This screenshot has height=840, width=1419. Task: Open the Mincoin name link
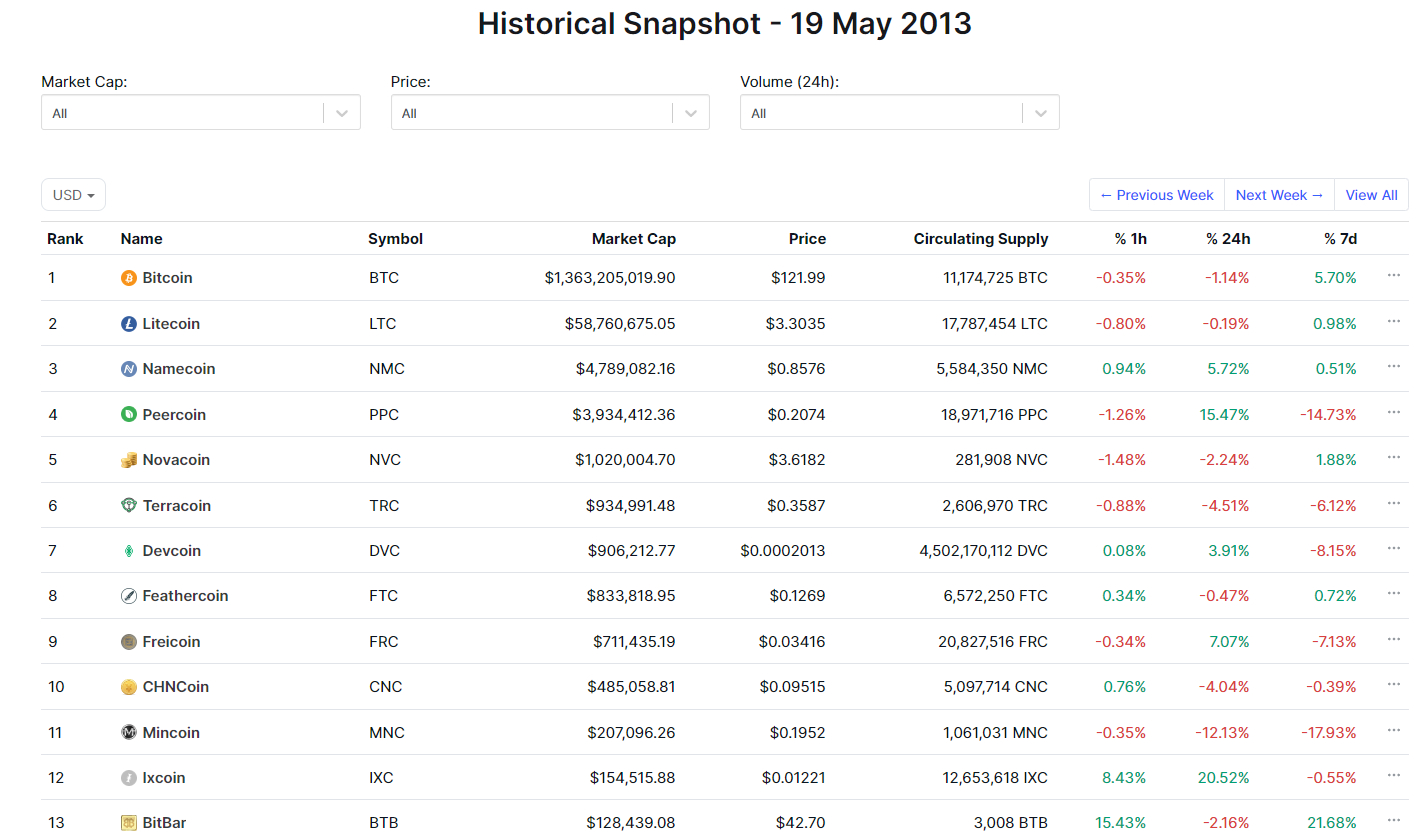pos(171,733)
